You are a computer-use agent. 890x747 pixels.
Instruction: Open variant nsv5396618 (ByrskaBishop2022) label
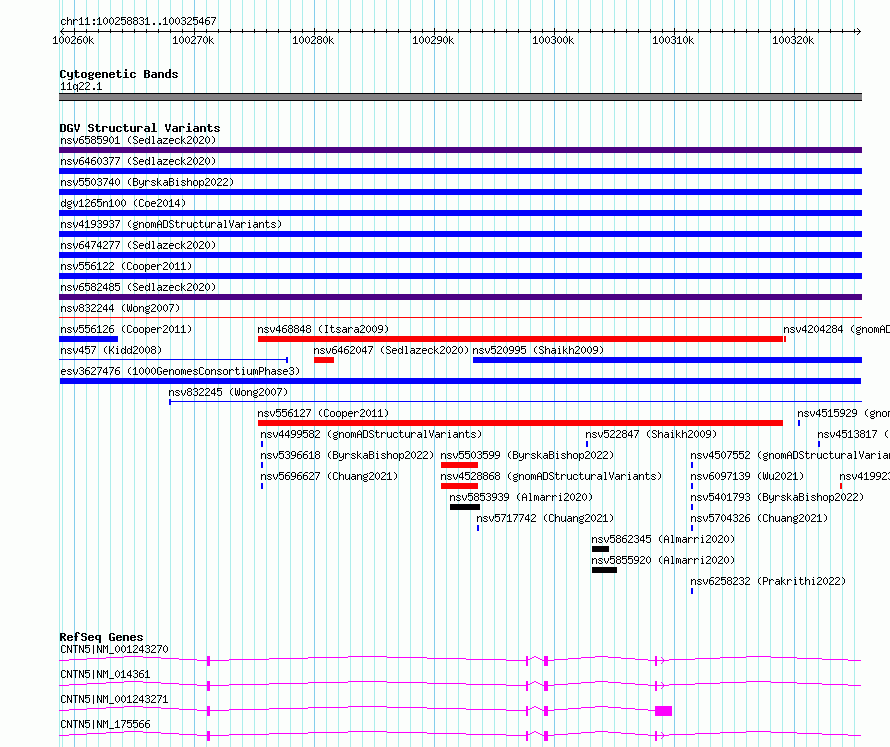[347, 455]
